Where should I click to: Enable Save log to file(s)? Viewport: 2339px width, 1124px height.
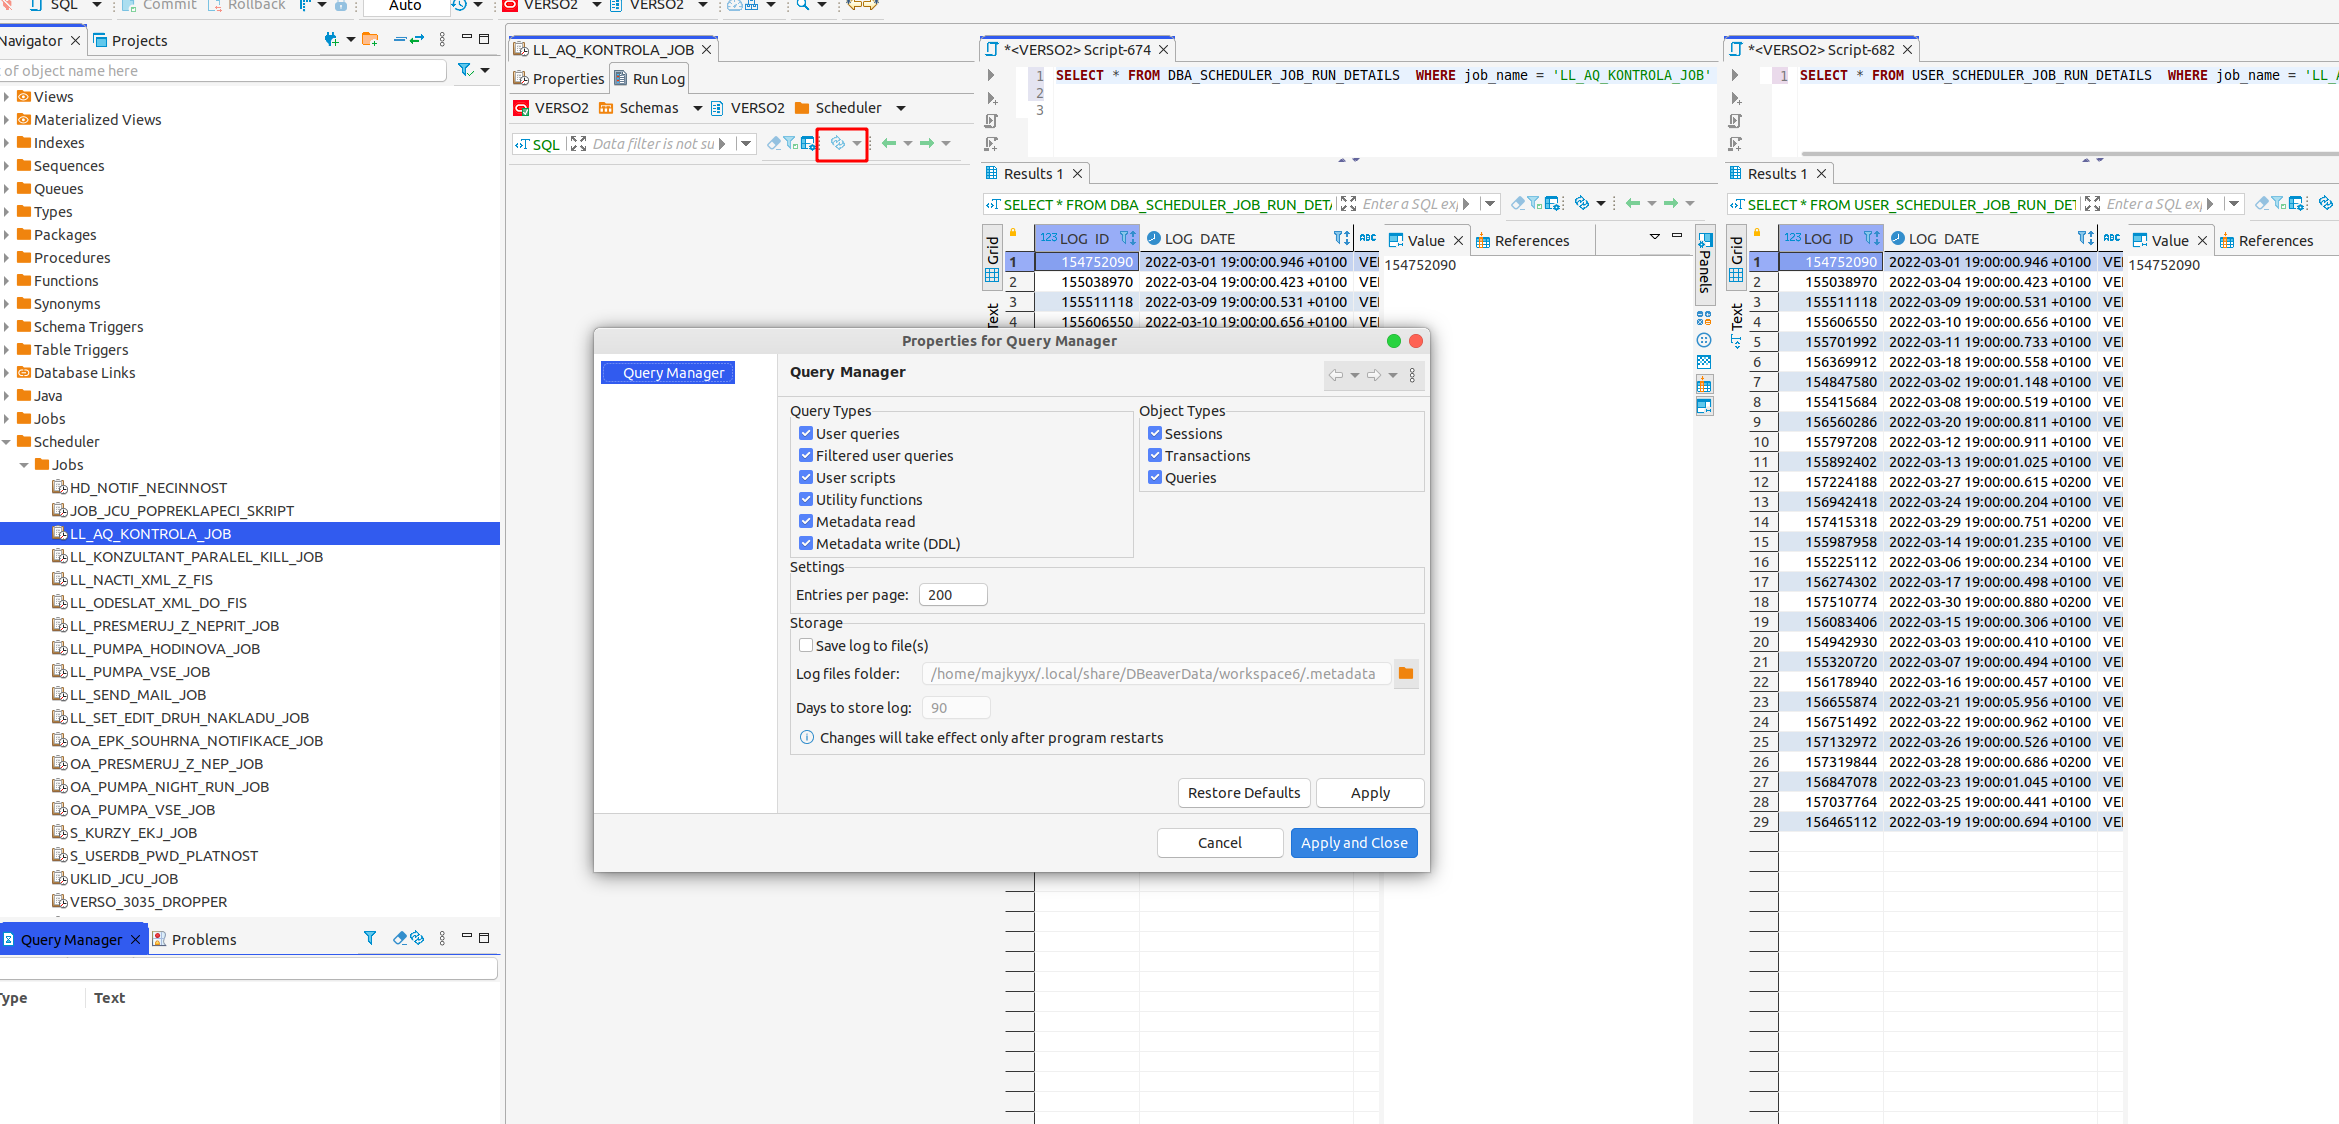pos(806,645)
